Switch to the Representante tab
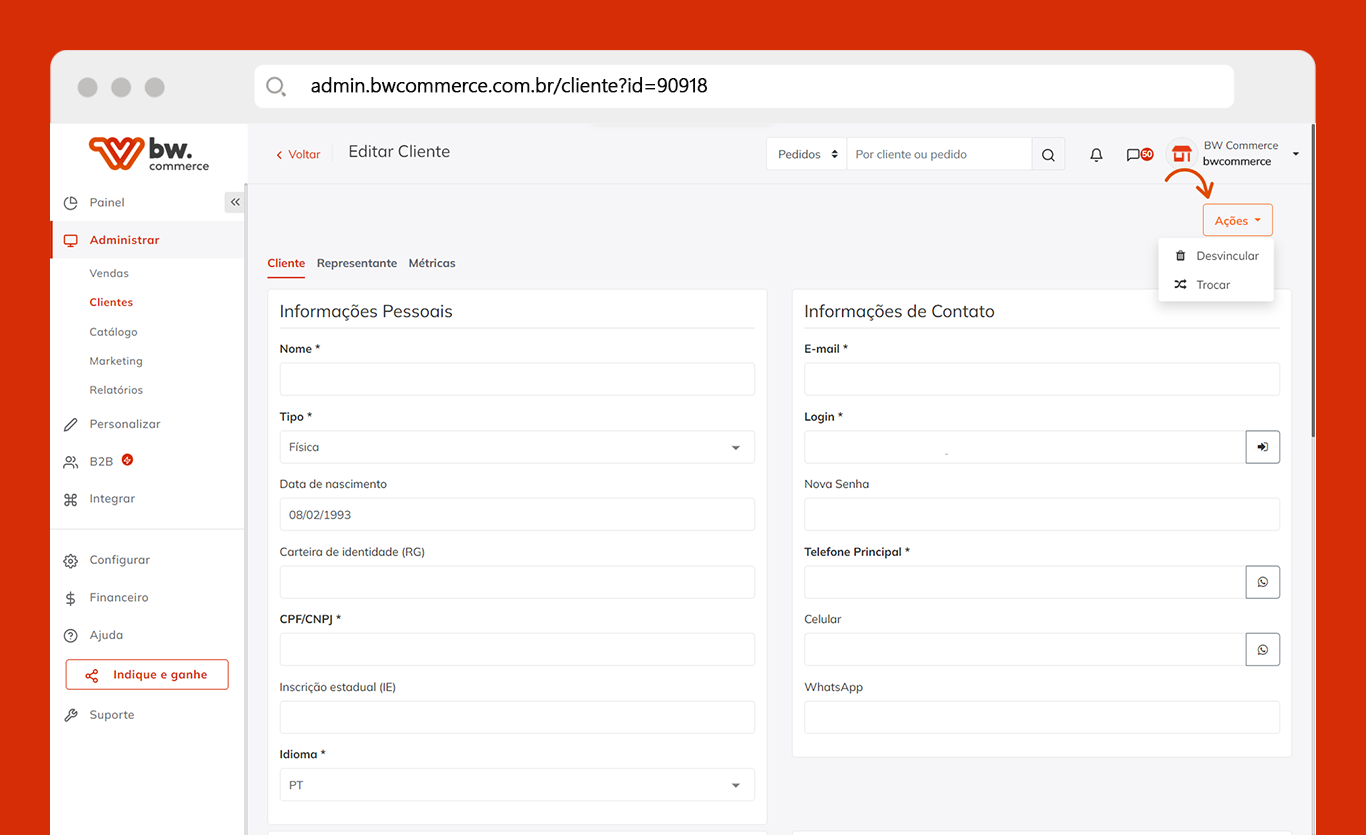Image resolution: width=1366 pixels, height=835 pixels. coord(357,263)
